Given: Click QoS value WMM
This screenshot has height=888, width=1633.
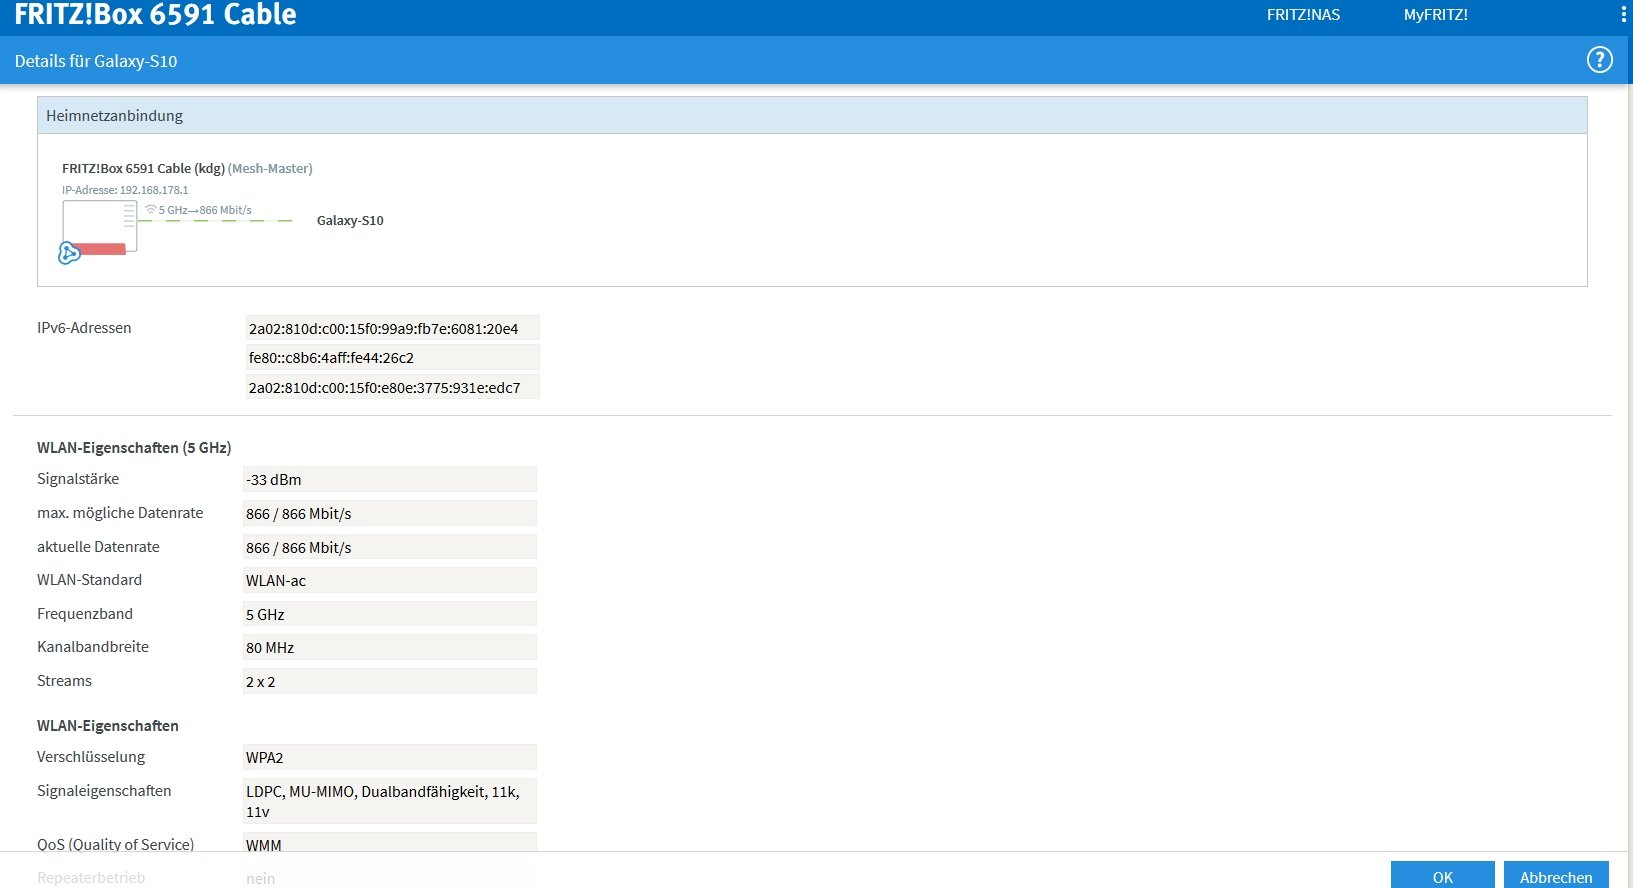Looking at the screenshot, I should coord(389,843).
